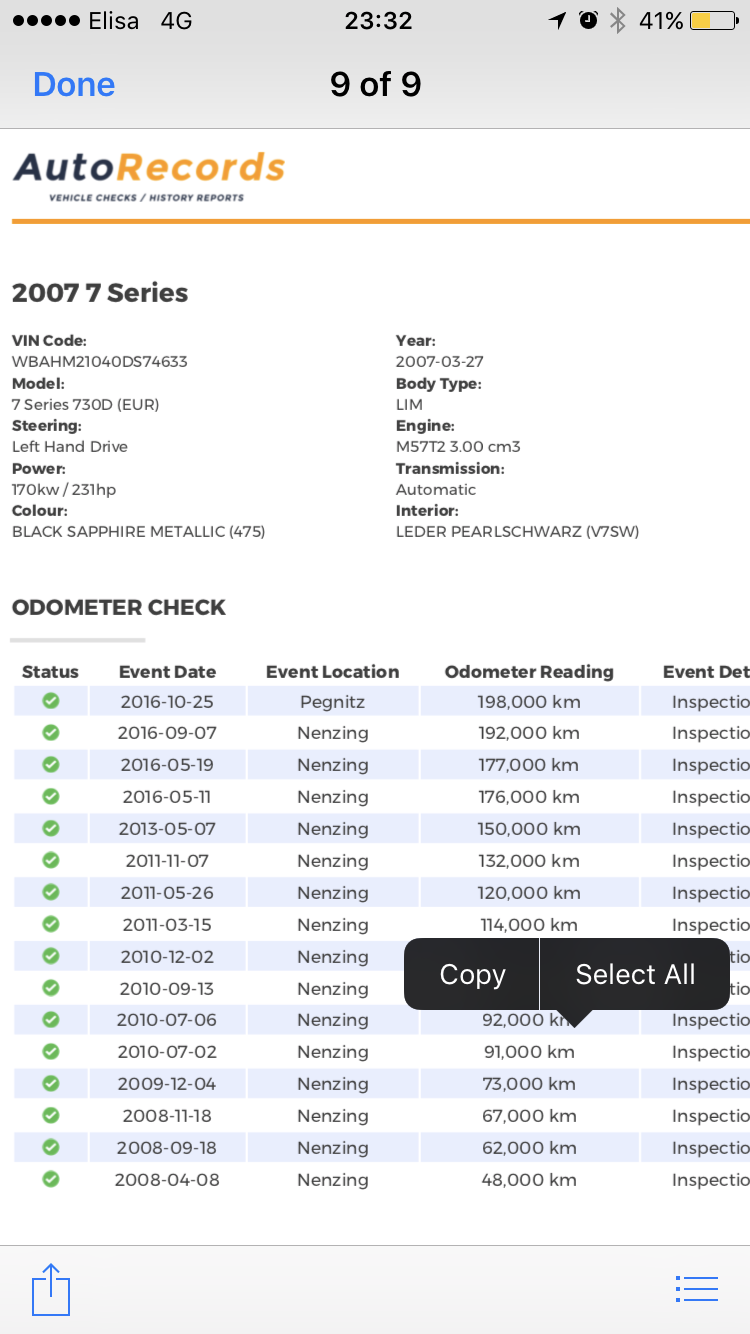Viewport: 750px width, 1334px height.
Task: Tap the 48,000 km odometer reading
Action: pyautogui.click(x=529, y=1180)
